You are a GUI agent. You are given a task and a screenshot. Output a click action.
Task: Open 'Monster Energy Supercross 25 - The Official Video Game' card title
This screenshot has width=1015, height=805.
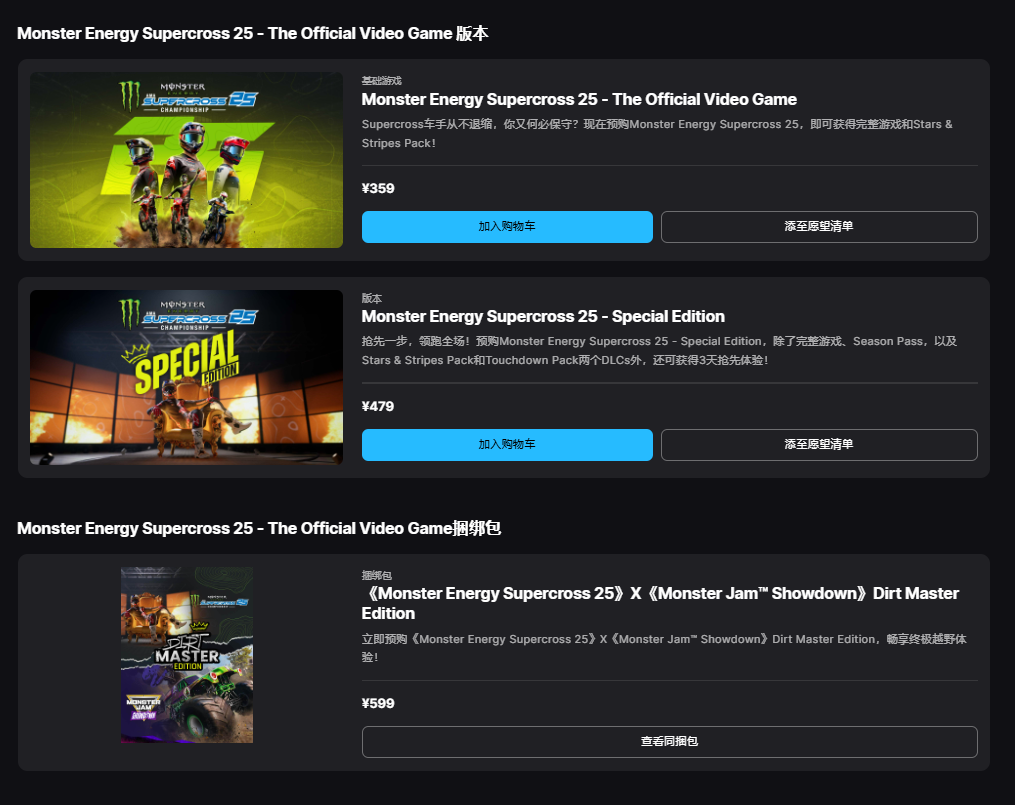579,99
